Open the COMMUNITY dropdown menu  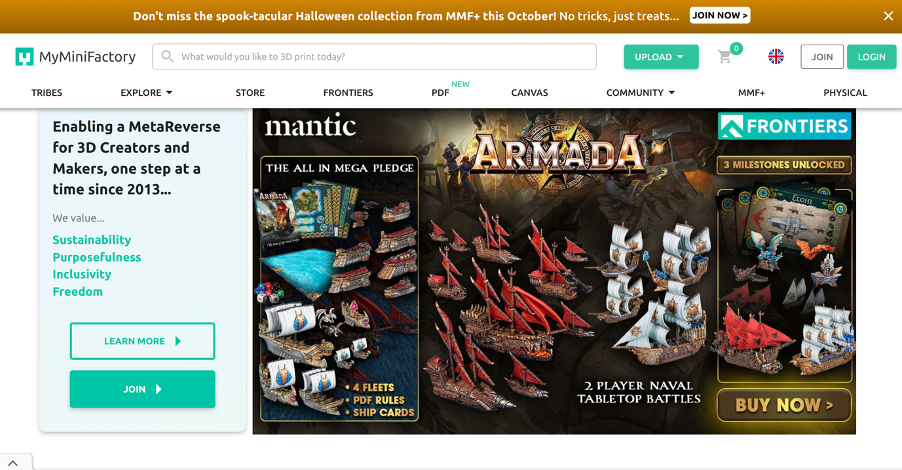pos(640,93)
